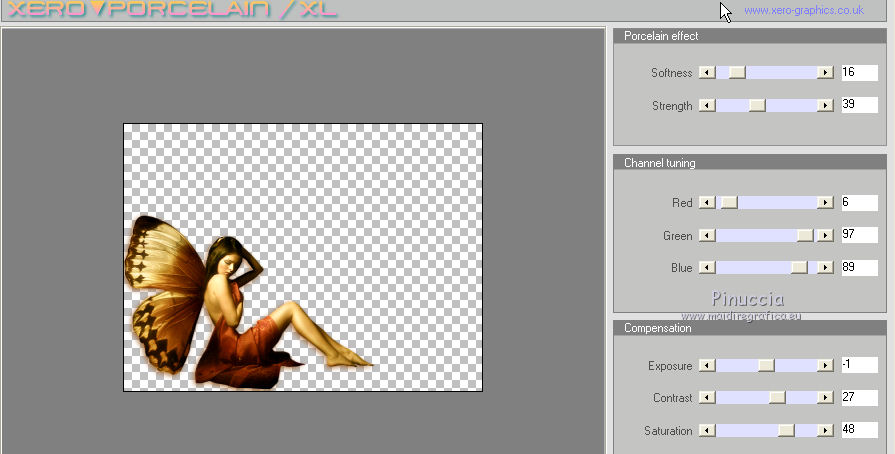Click the Saturation slider thumb

tap(786, 431)
